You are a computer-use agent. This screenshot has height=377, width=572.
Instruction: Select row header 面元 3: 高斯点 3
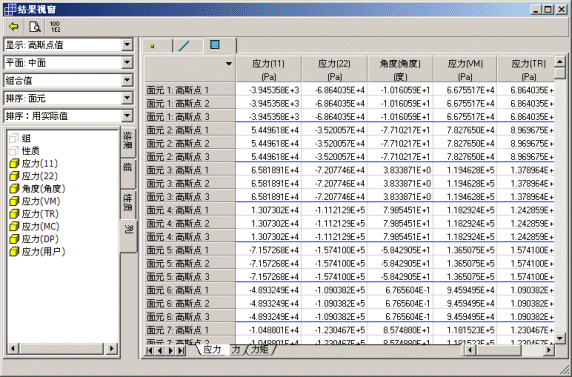pyautogui.click(x=190, y=196)
